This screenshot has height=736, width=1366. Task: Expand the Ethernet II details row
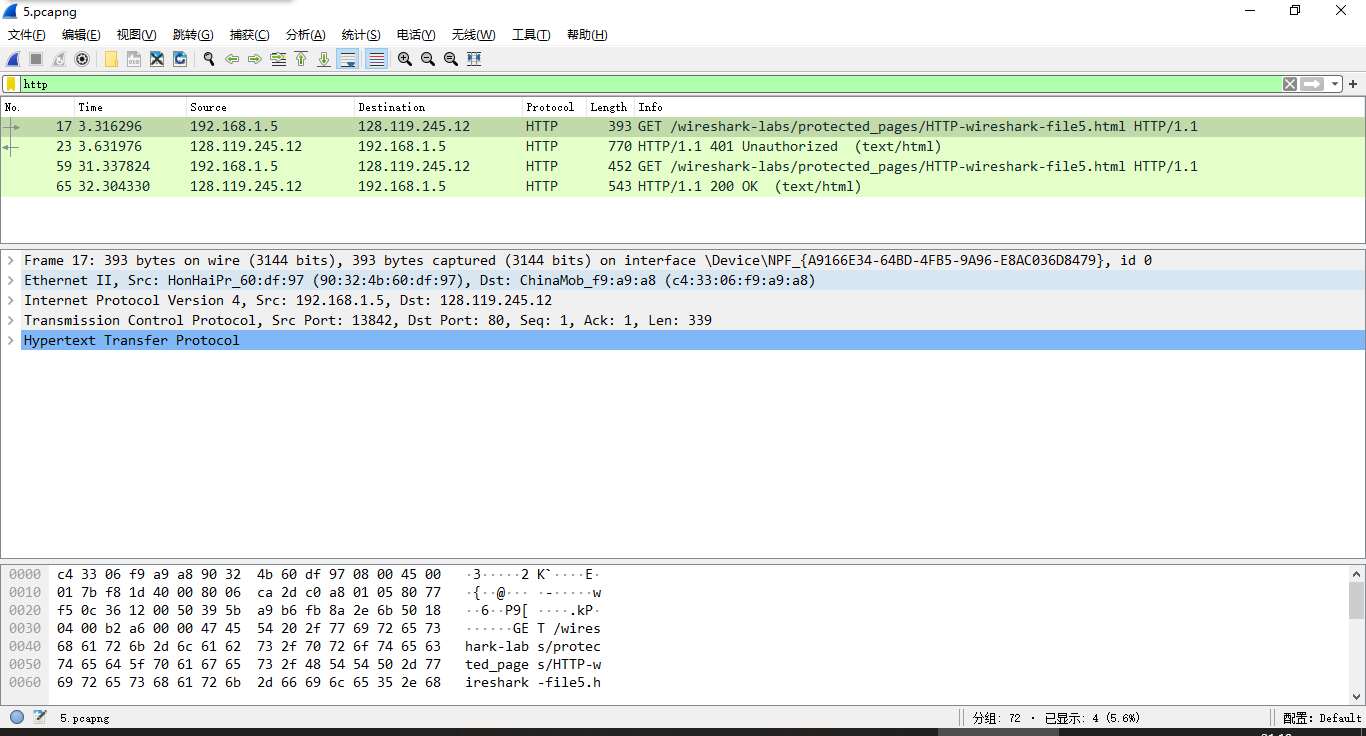[x=11, y=280]
